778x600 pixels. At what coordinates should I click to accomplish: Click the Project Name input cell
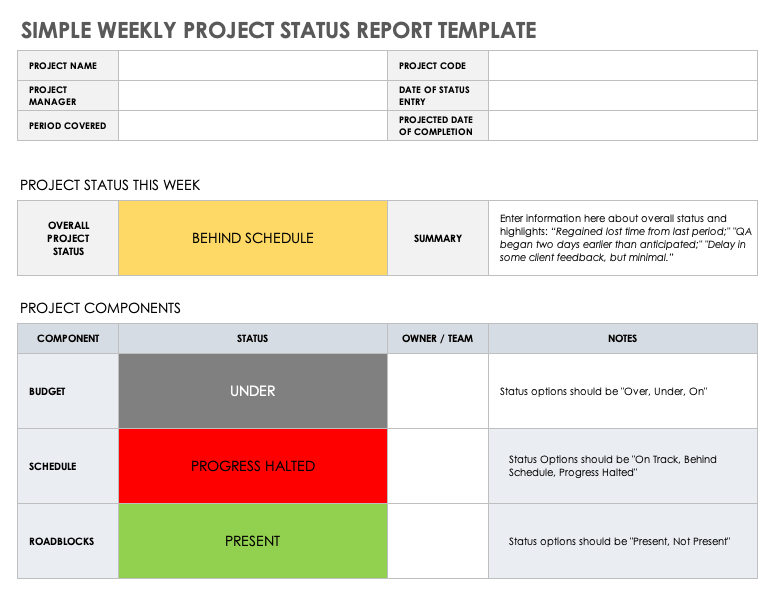[x=252, y=66]
